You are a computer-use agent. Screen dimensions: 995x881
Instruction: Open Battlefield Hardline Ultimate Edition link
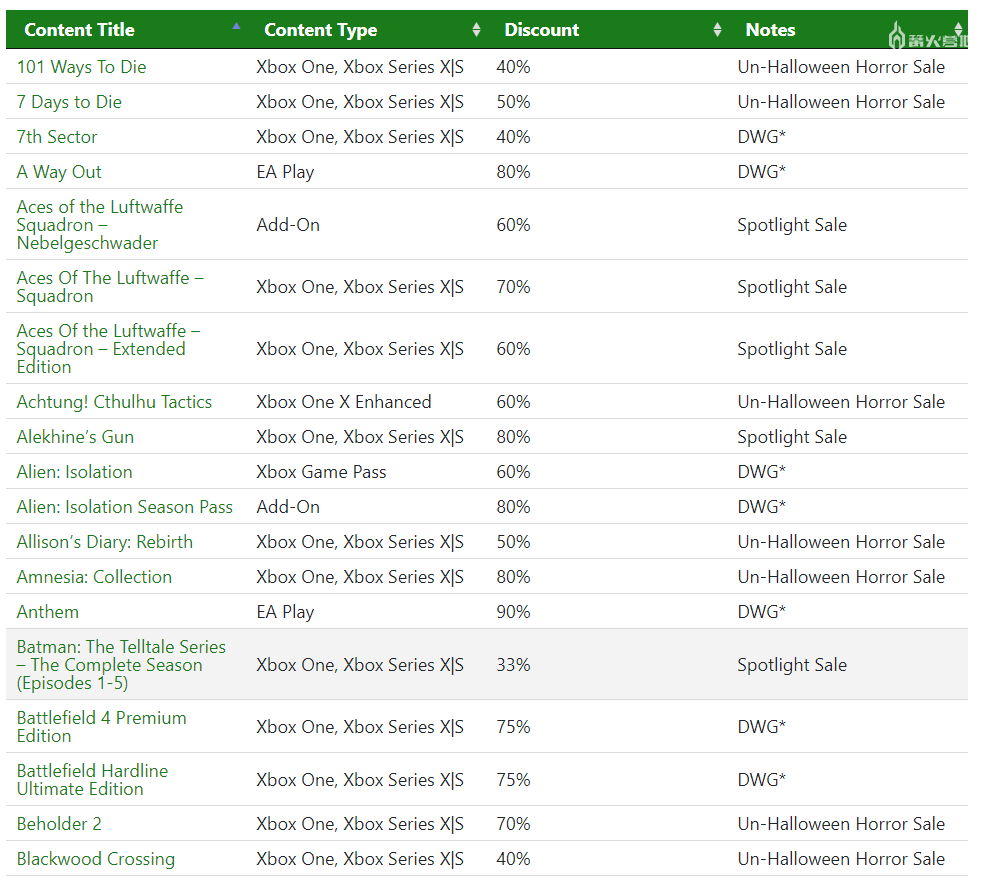(92, 779)
